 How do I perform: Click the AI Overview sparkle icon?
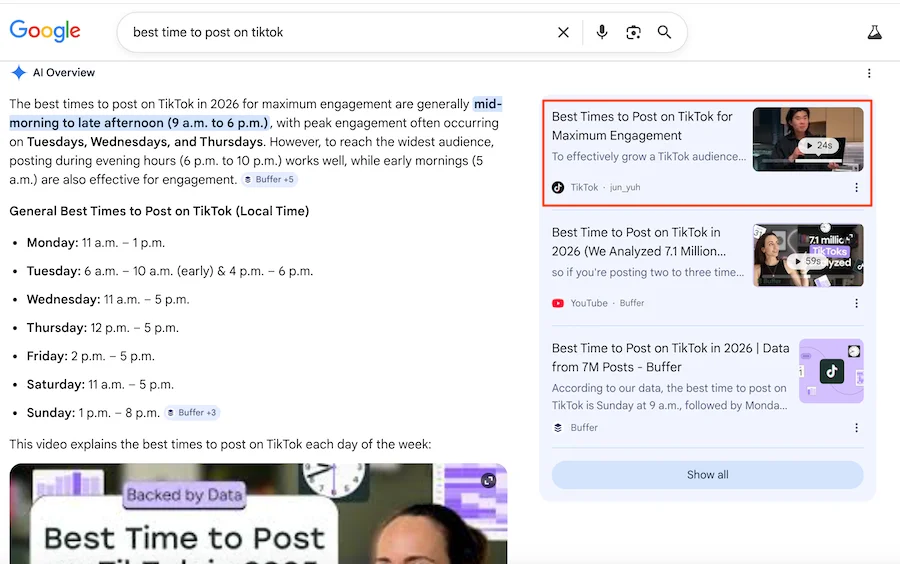pyautogui.click(x=18, y=72)
